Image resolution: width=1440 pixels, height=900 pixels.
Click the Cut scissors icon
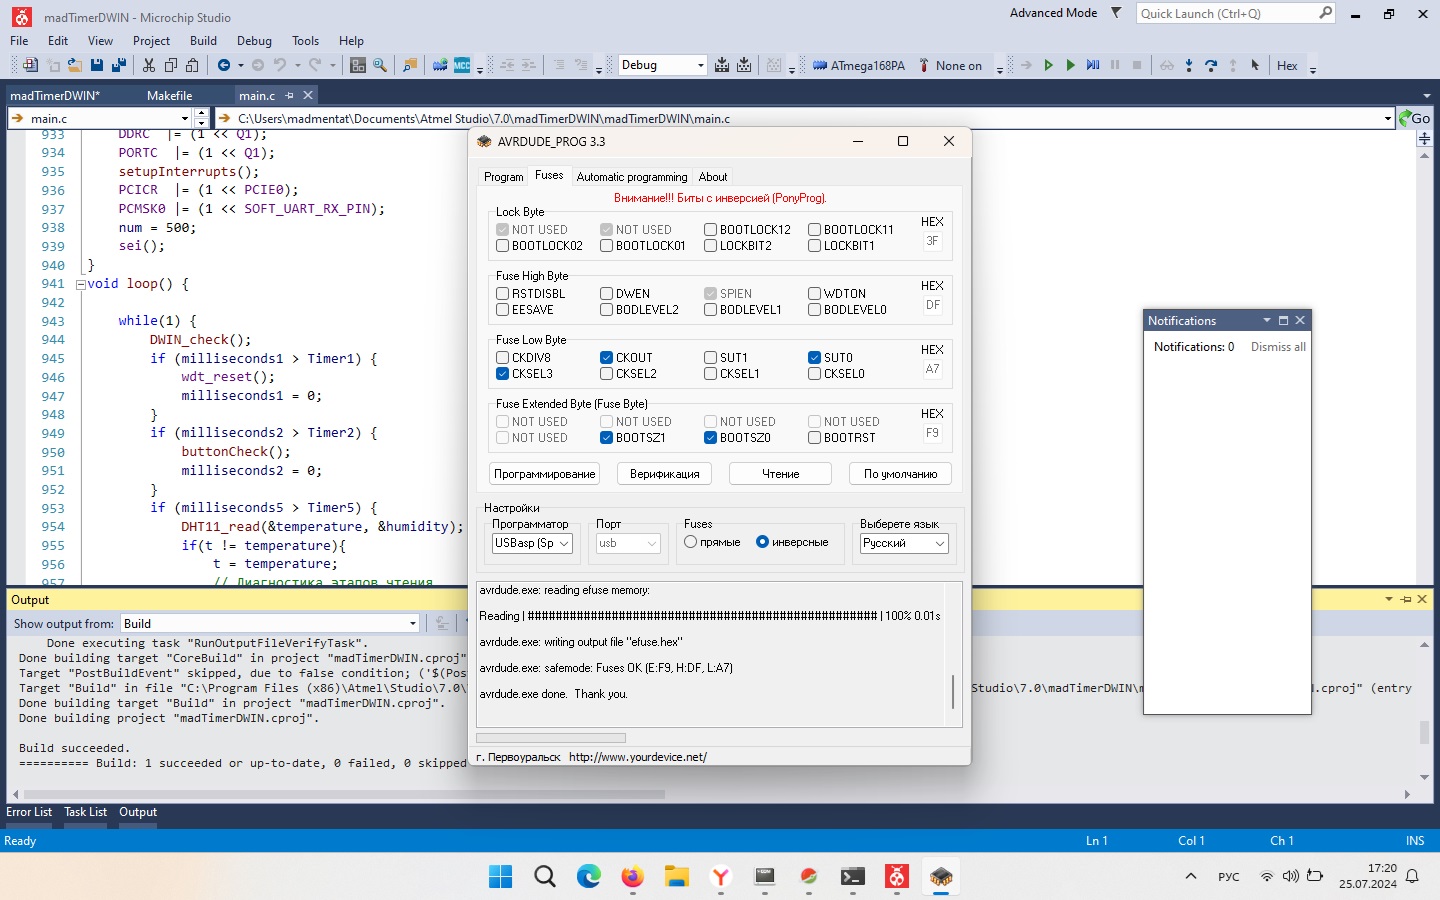pyautogui.click(x=149, y=65)
